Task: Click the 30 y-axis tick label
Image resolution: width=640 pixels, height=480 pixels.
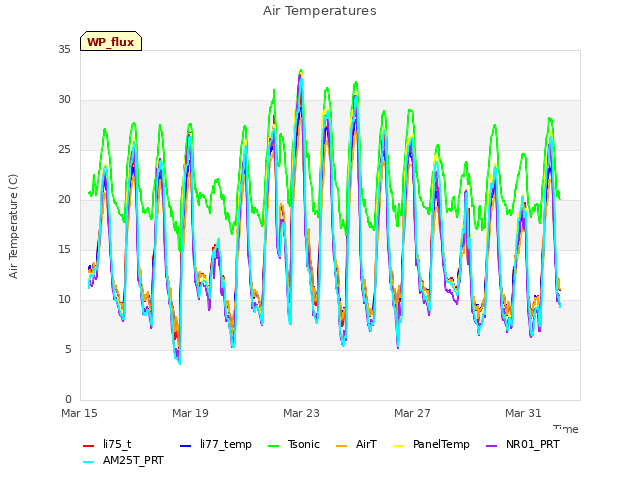Action: (64, 100)
